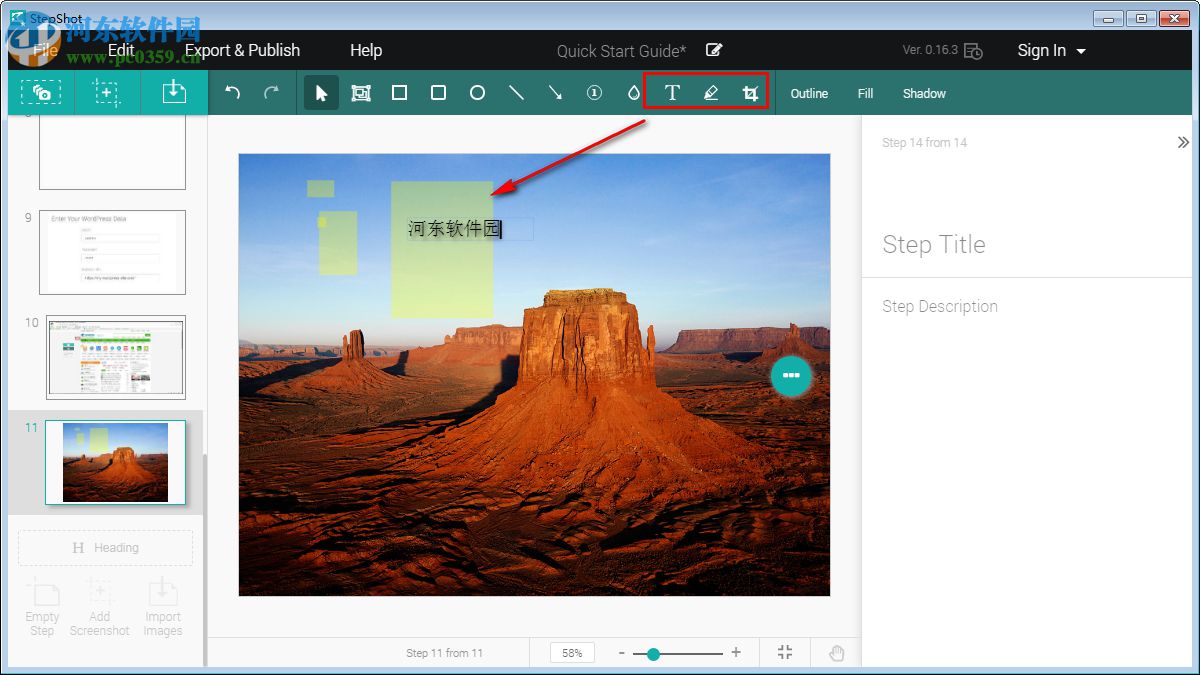Activate the pointer selection tool

tap(321, 93)
